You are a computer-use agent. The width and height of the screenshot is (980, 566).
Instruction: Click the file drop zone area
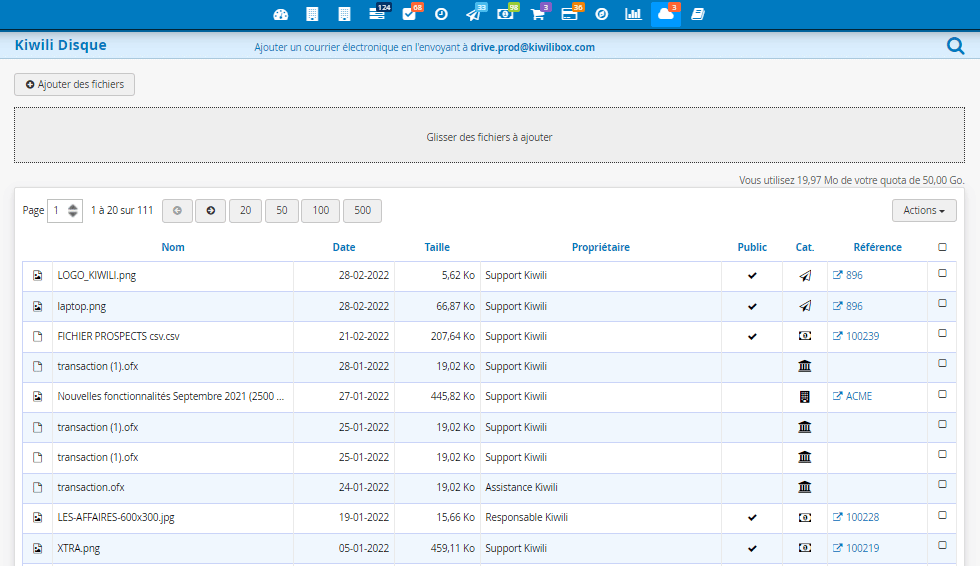(x=489, y=137)
